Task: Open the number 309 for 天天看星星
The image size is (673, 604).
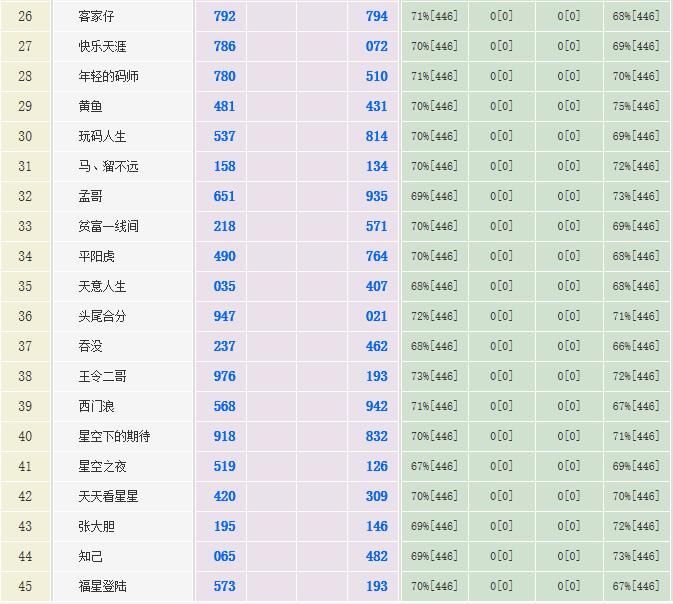Action: pyautogui.click(x=376, y=497)
